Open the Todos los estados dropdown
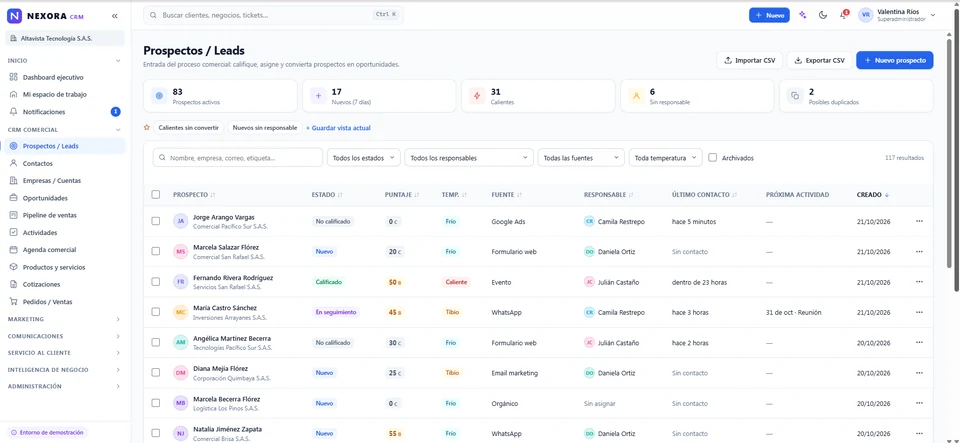The height and width of the screenshot is (443, 960). pyautogui.click(x=364, y=157)
